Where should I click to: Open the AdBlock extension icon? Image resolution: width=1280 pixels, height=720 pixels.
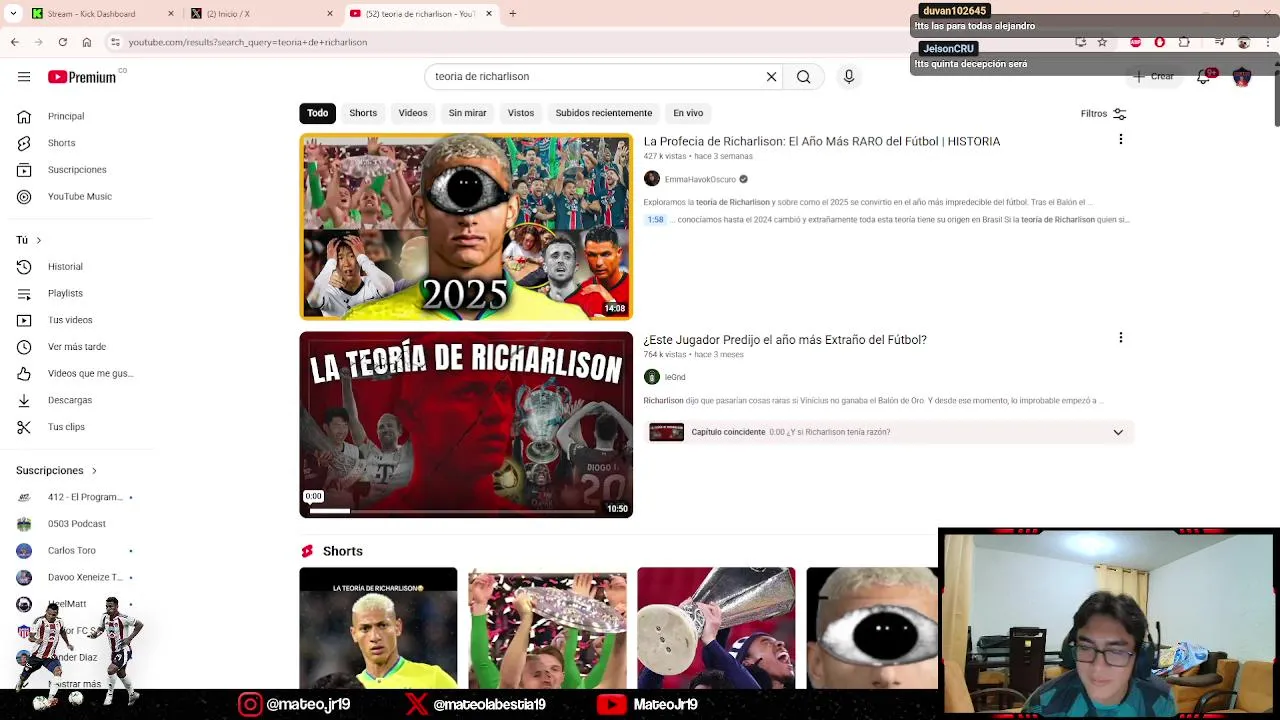[x=1135, y=42]
